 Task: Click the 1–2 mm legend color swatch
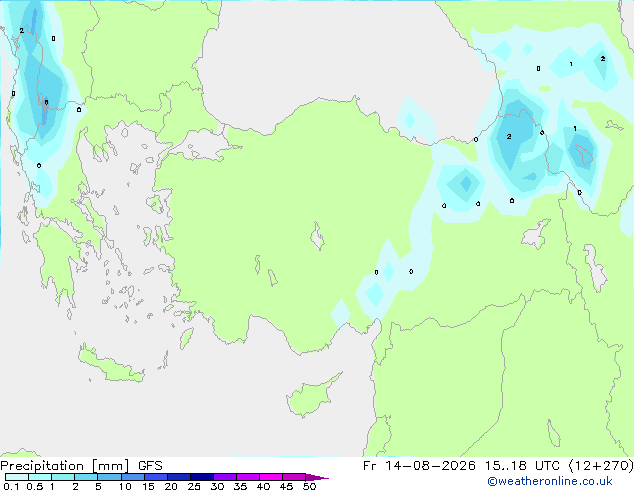point(63,477)
